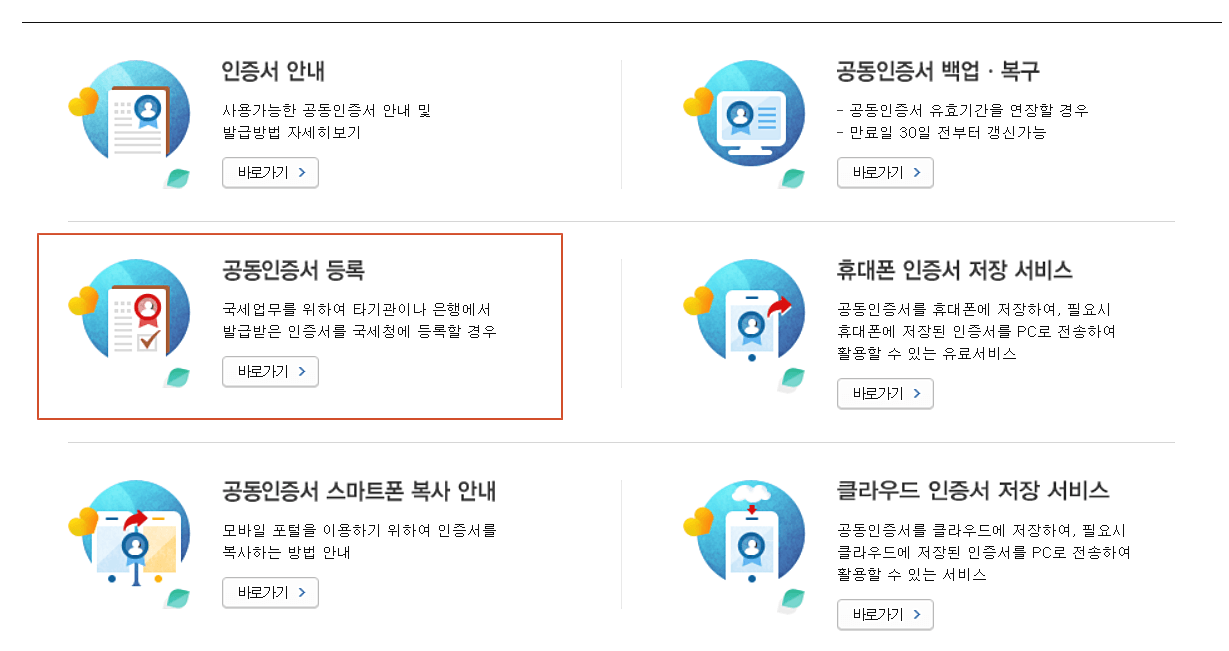Click 바로가기 under 인증서 안내
The width and height of the screenshot is (1229, 651).
tap(270, 172)
